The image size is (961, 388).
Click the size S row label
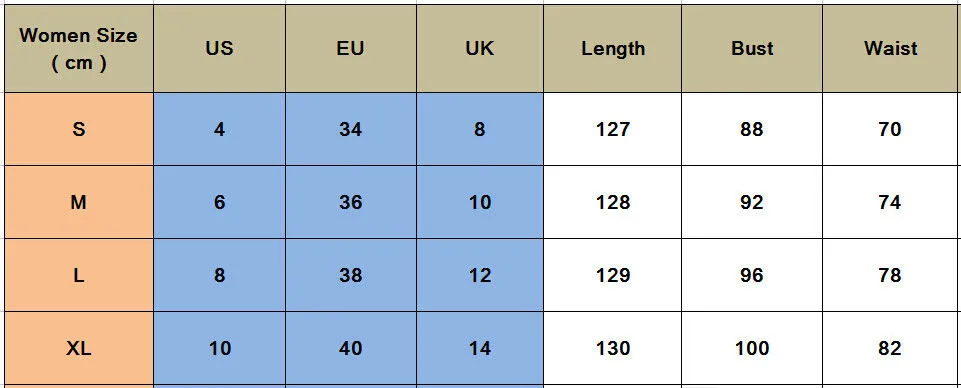(x=78, y=129)
